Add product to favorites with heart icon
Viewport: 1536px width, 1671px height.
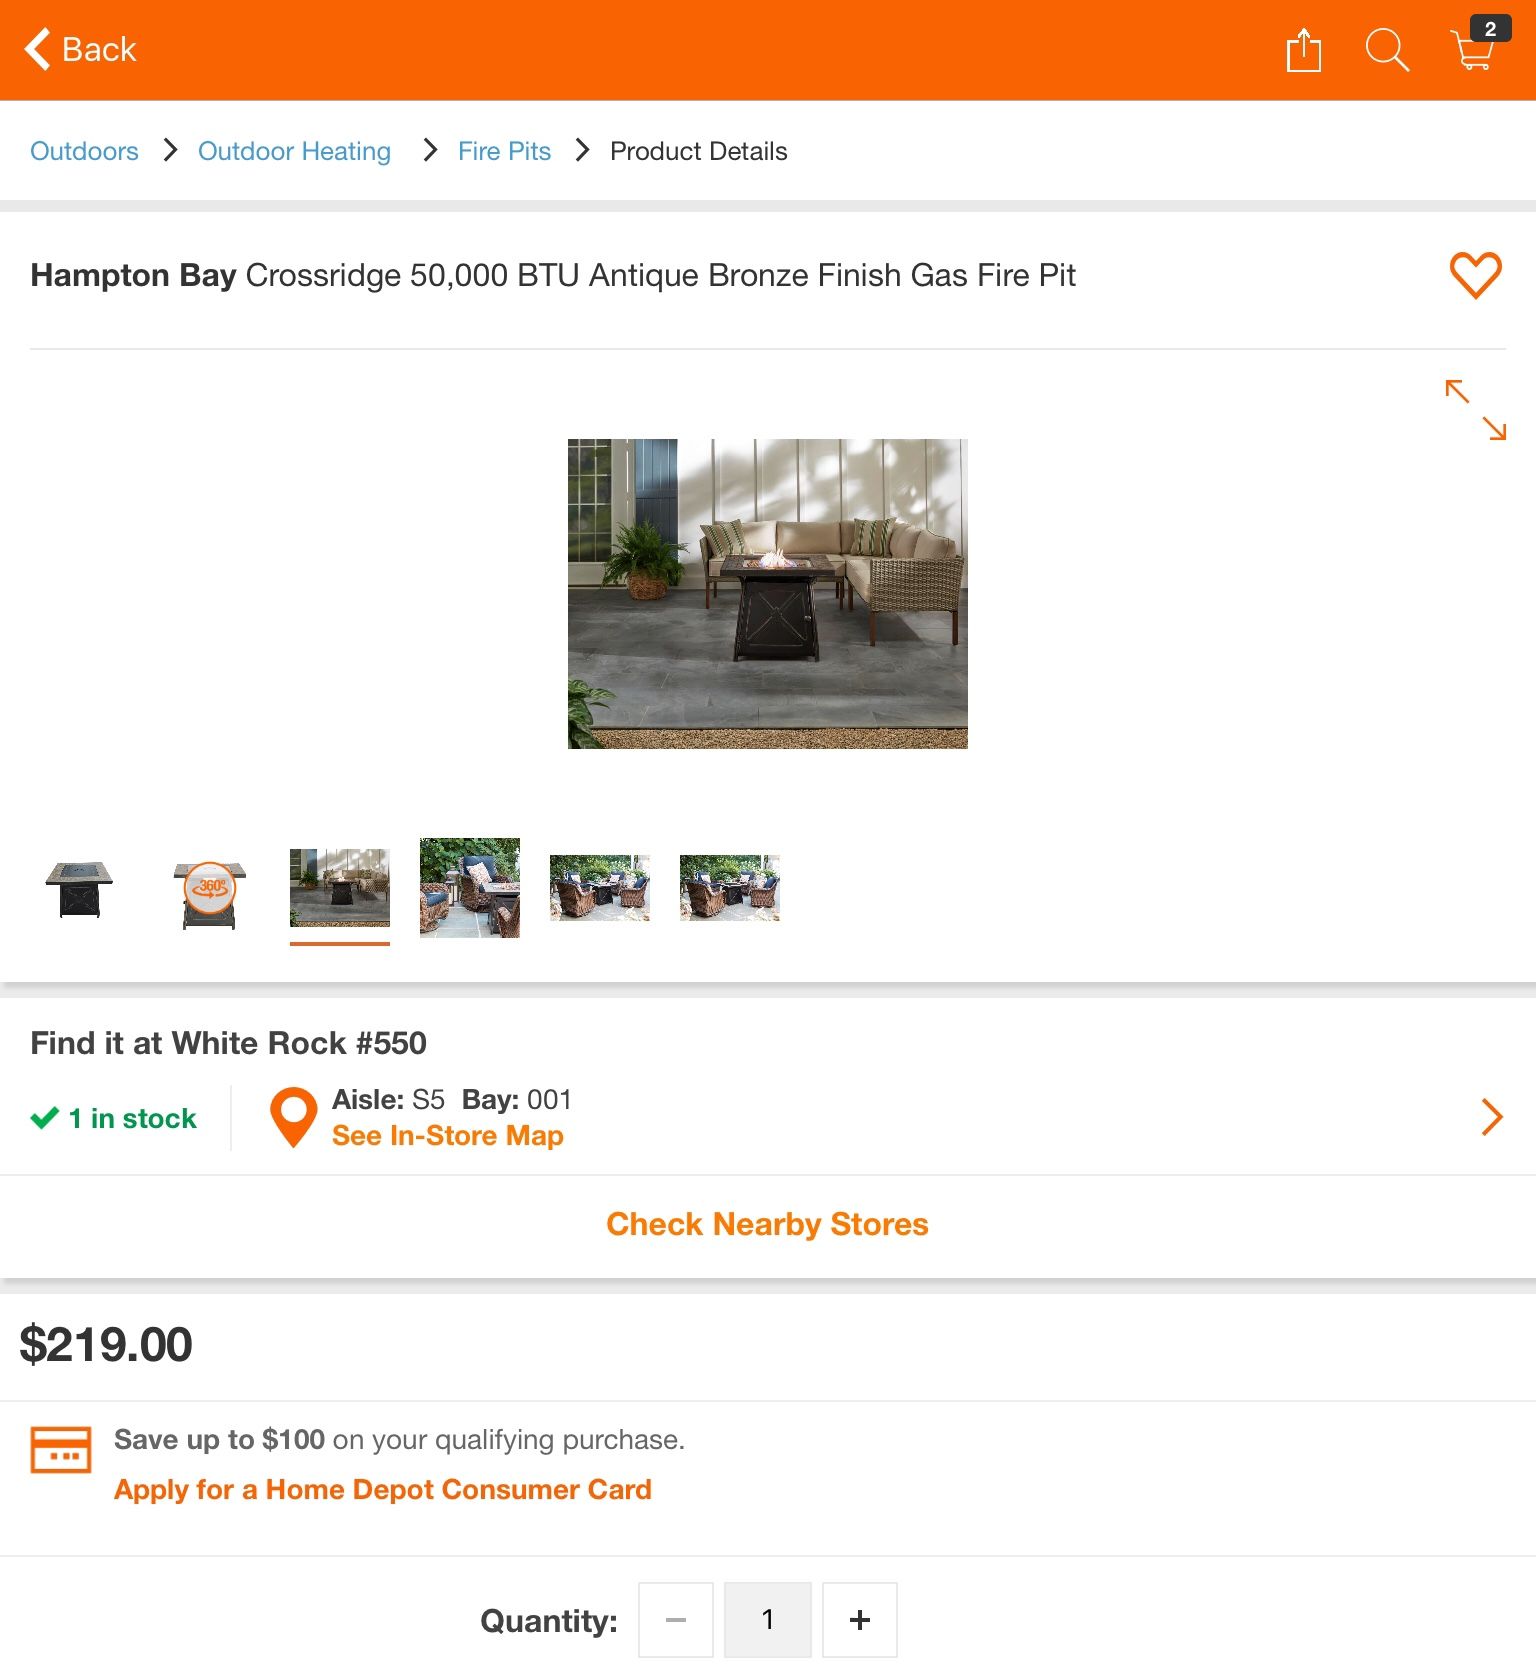point(1475,275)
